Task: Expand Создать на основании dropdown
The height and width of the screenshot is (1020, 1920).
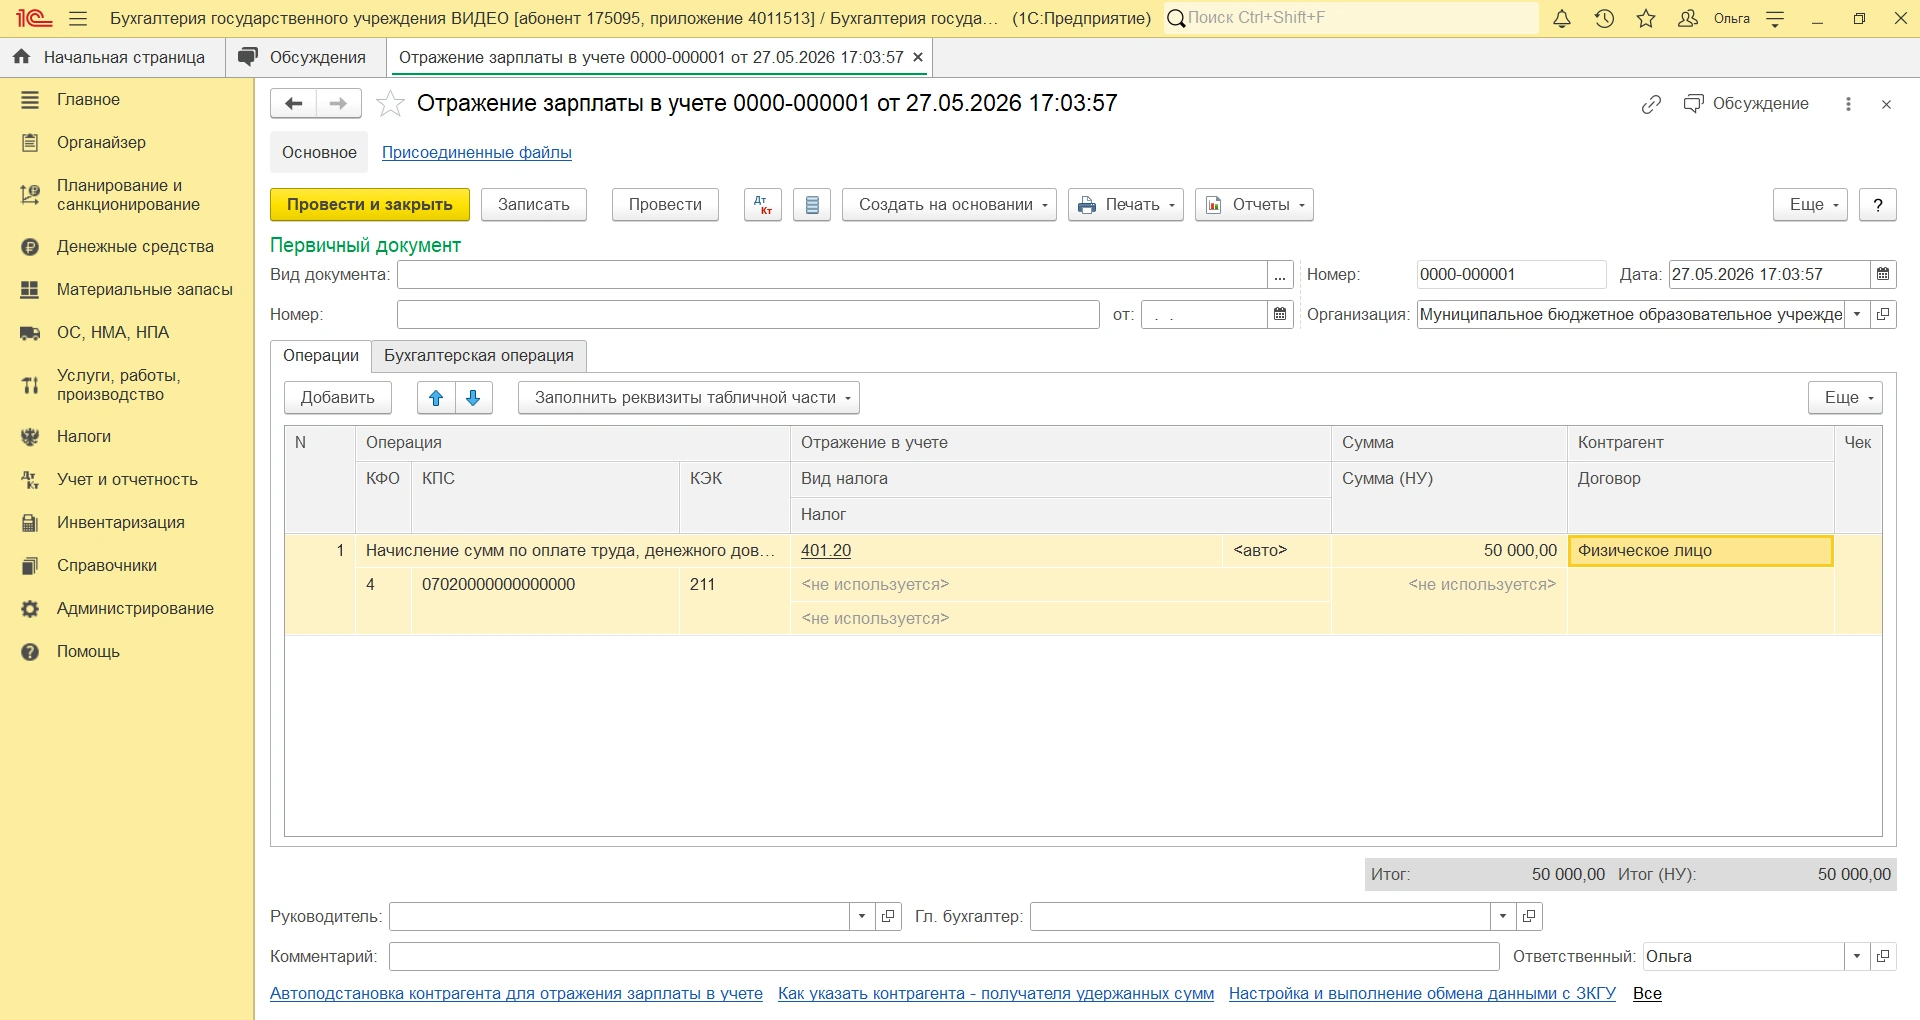Action: click(x=949, y=205)
